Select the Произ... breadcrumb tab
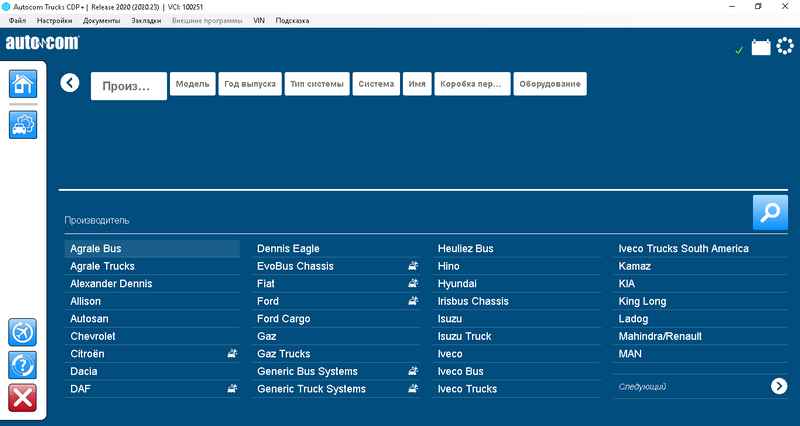The height and width of the screenshot is (426, 800). click(x=129, y=86)
